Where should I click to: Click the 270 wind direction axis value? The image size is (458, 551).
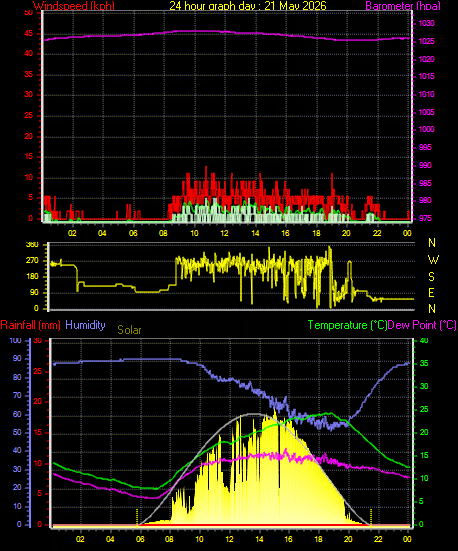32,261
